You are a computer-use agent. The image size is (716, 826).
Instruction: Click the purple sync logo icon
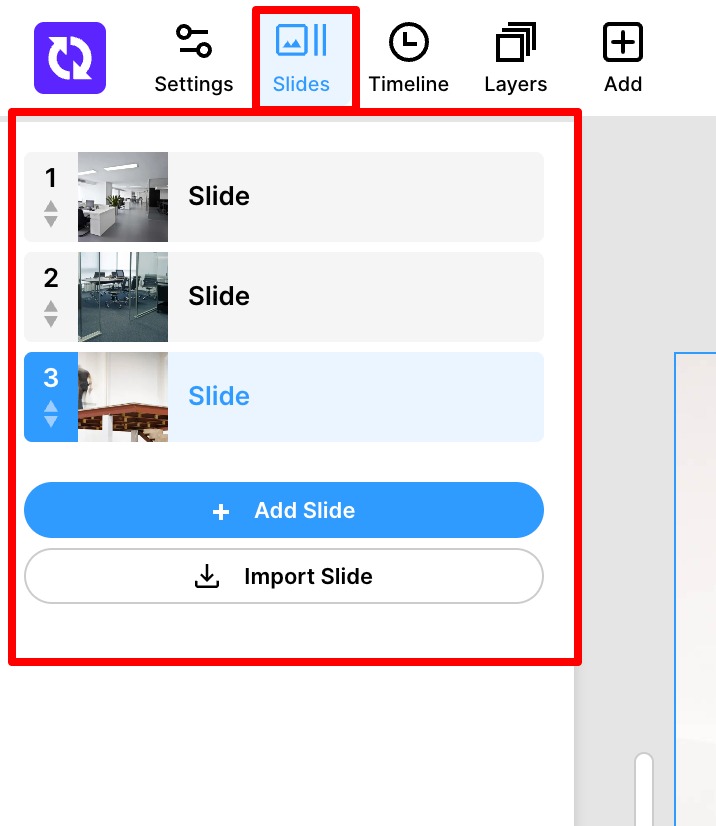[x=70, y=58]
